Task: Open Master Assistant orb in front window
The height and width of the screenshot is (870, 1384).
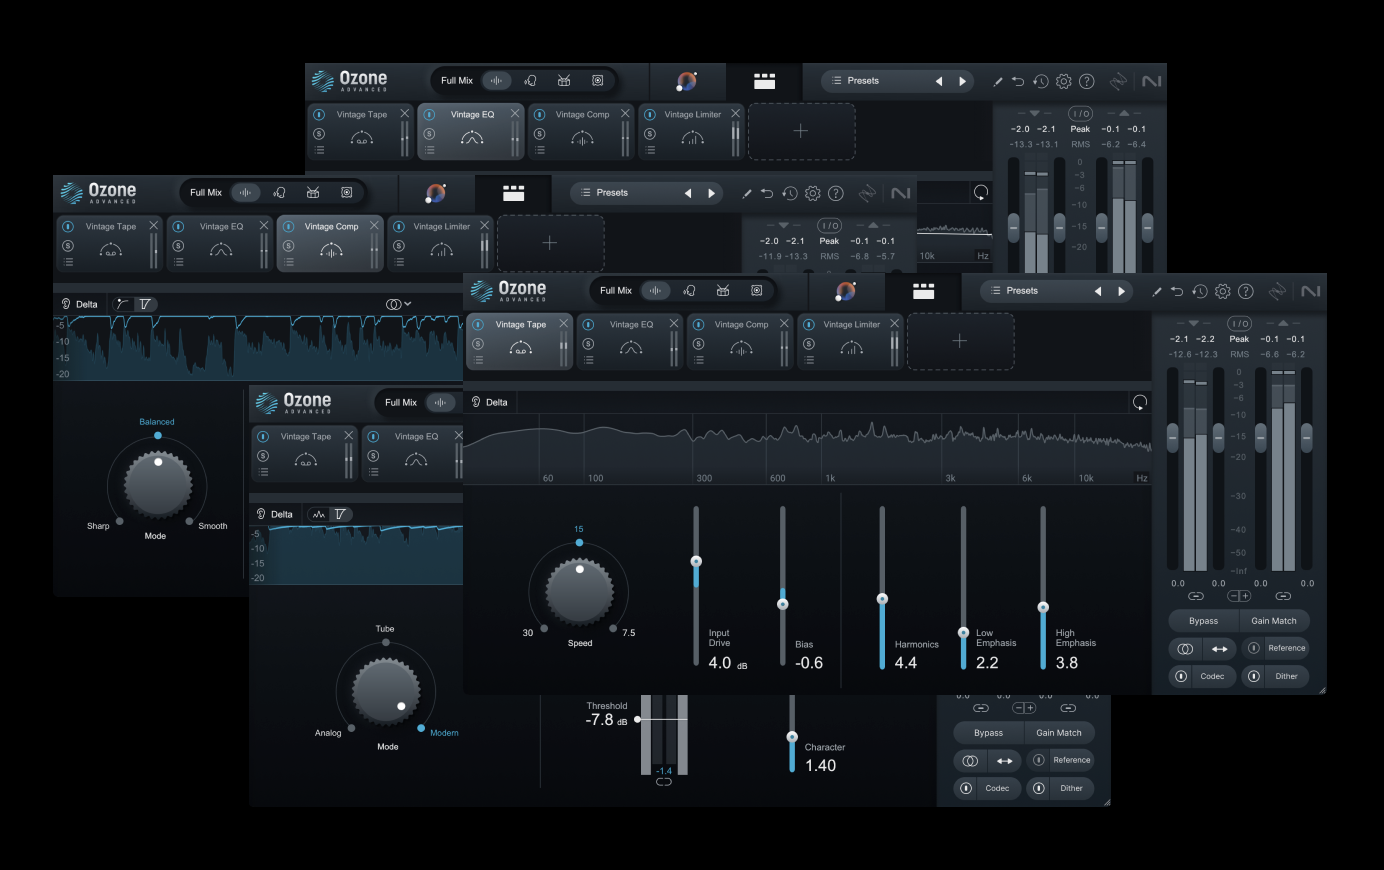Action: [x=846, y=291]
